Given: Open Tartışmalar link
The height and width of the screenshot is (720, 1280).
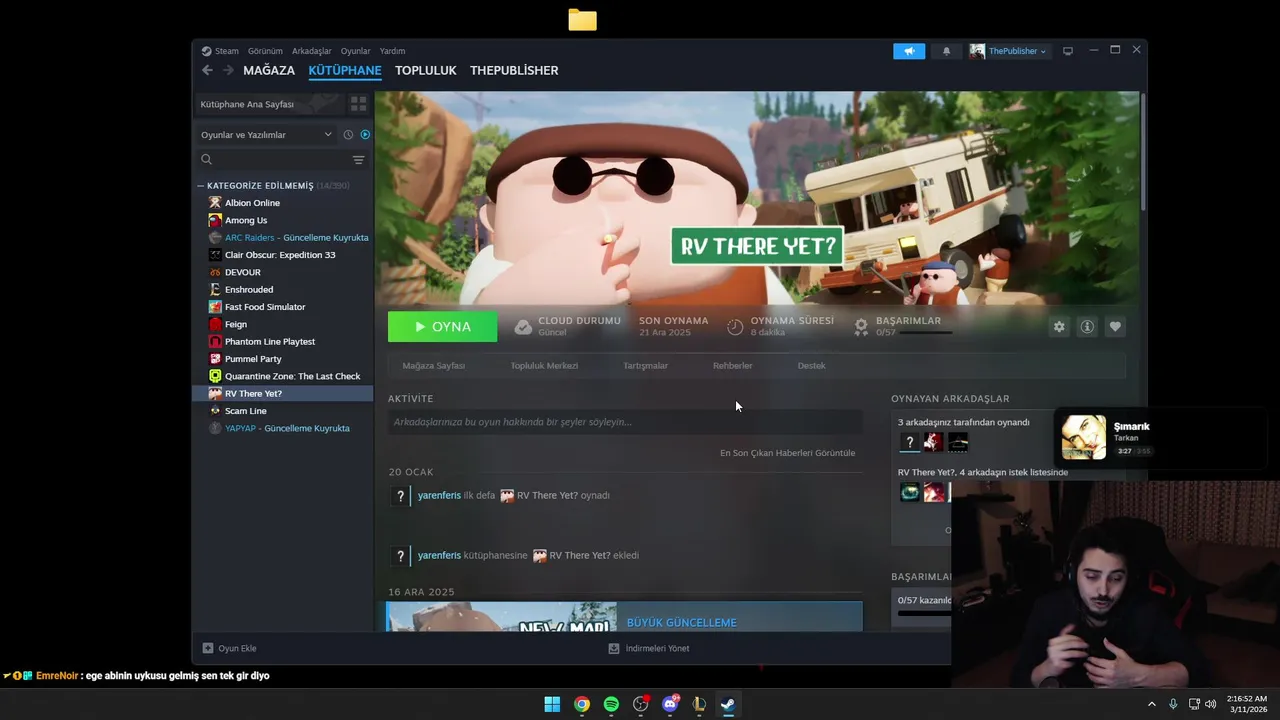Looking at the screenshot, I should pyautogui.click(x=645, y=366).
